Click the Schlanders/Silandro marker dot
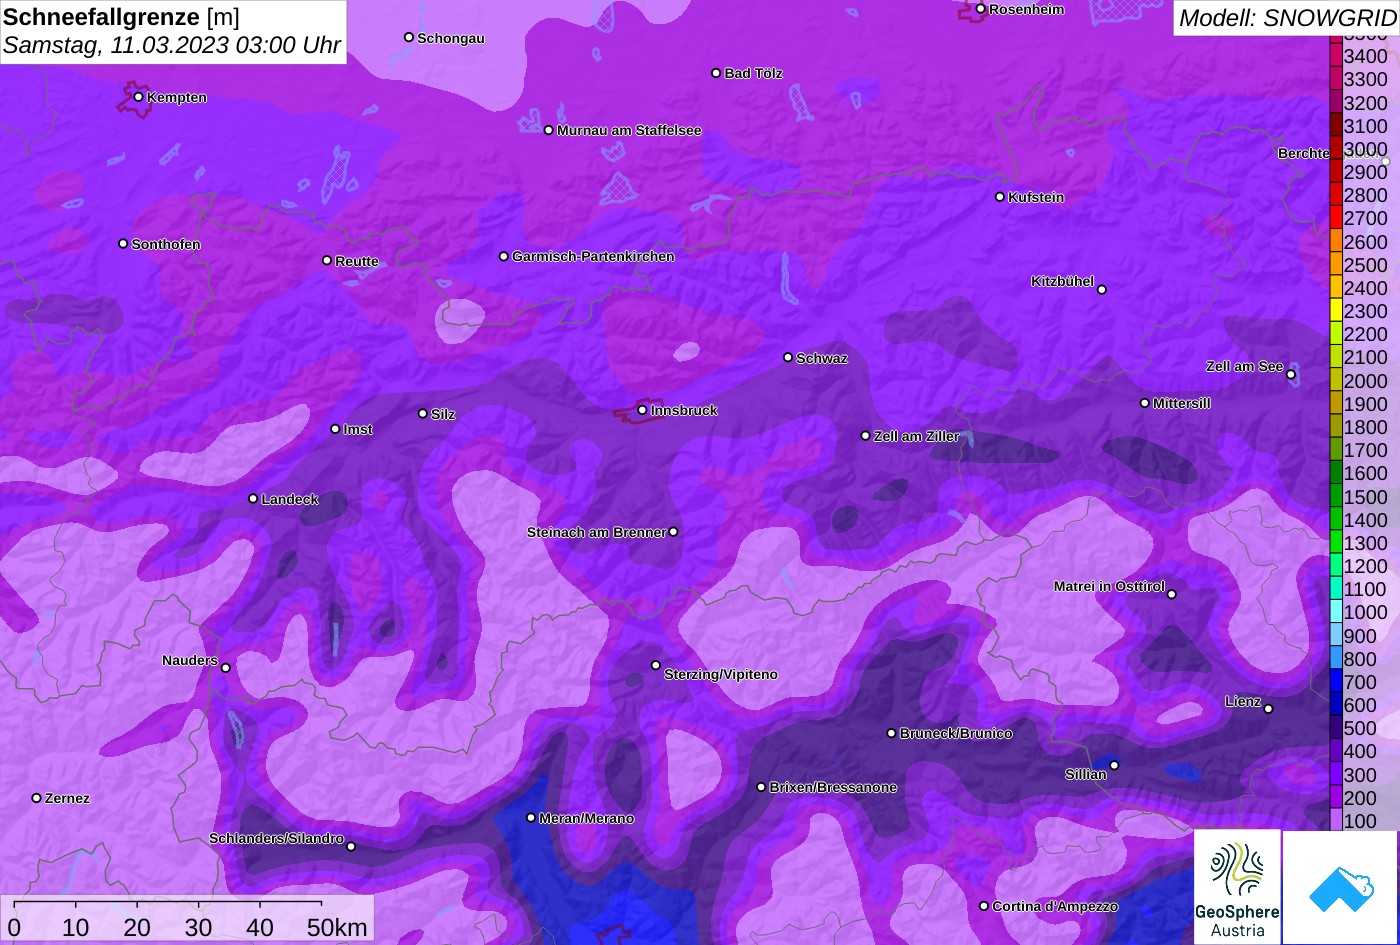 [x=351, y=847]
